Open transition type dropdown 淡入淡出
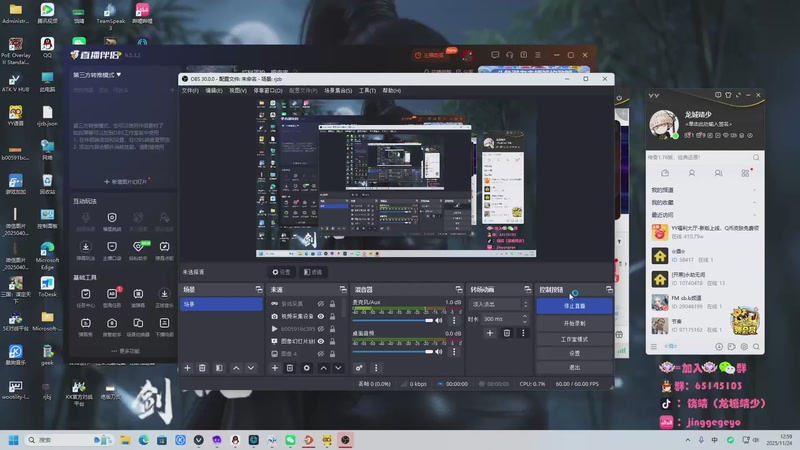Image resolution: width=800 pixels, height=450 pixels. (x=499, y=304)
